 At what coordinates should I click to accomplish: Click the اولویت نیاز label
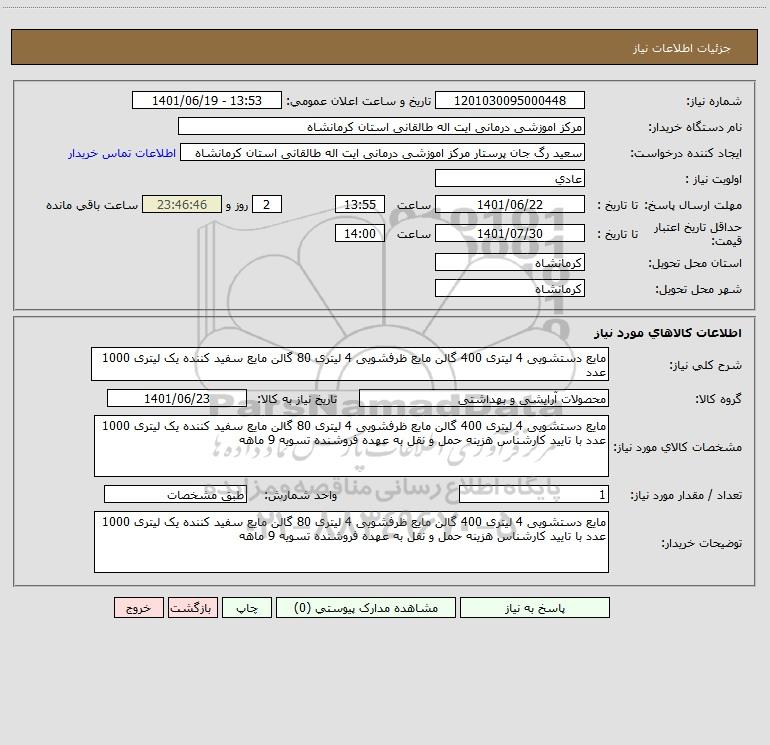[x=713, y=180]
